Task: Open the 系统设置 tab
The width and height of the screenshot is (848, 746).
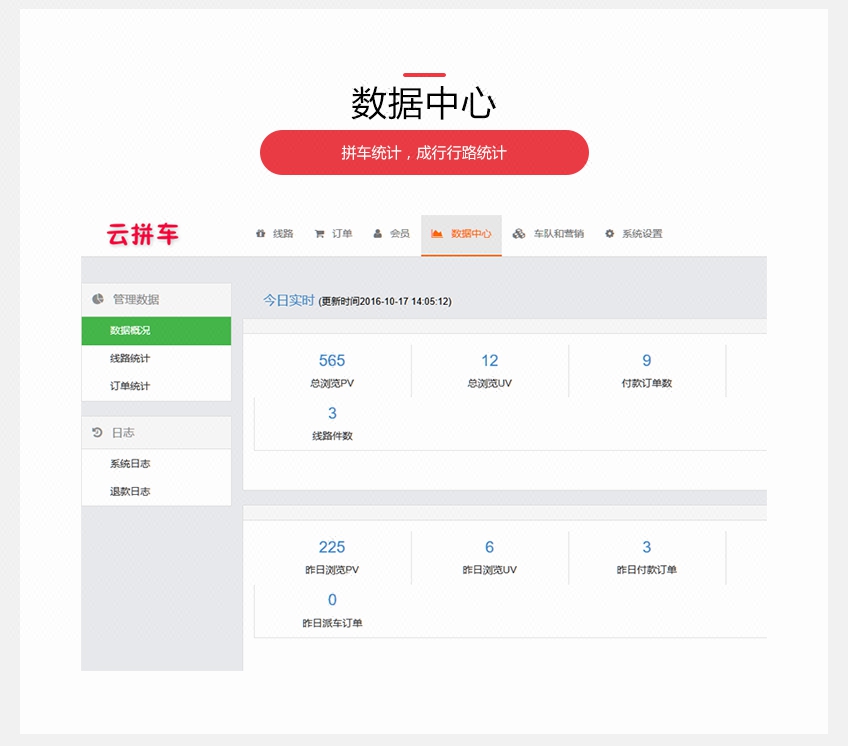Action: (633, 234)
